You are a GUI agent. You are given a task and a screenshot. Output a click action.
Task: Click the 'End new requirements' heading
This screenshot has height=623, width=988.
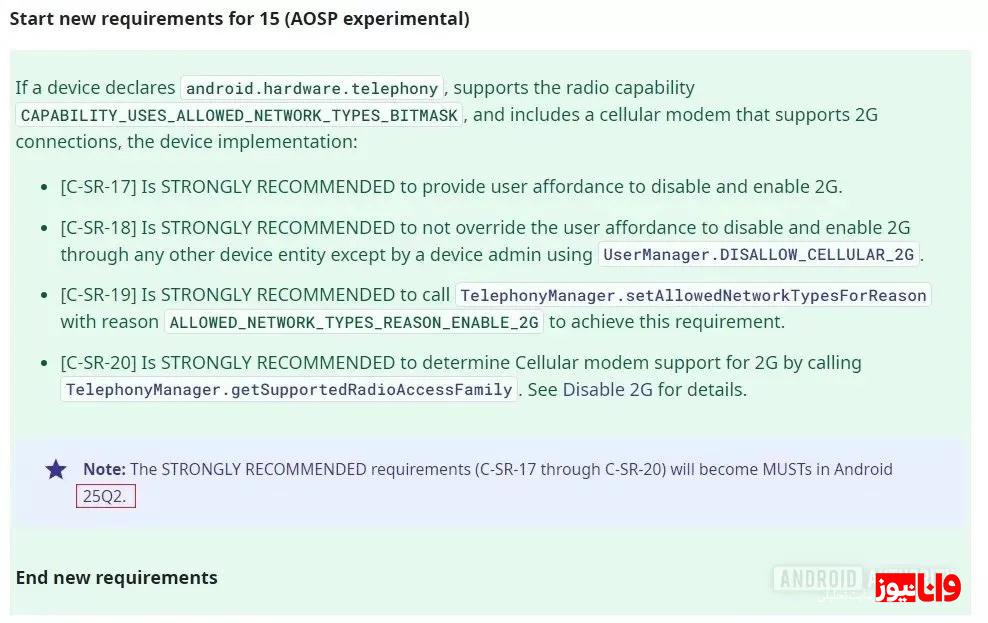[x=116, y=577]
